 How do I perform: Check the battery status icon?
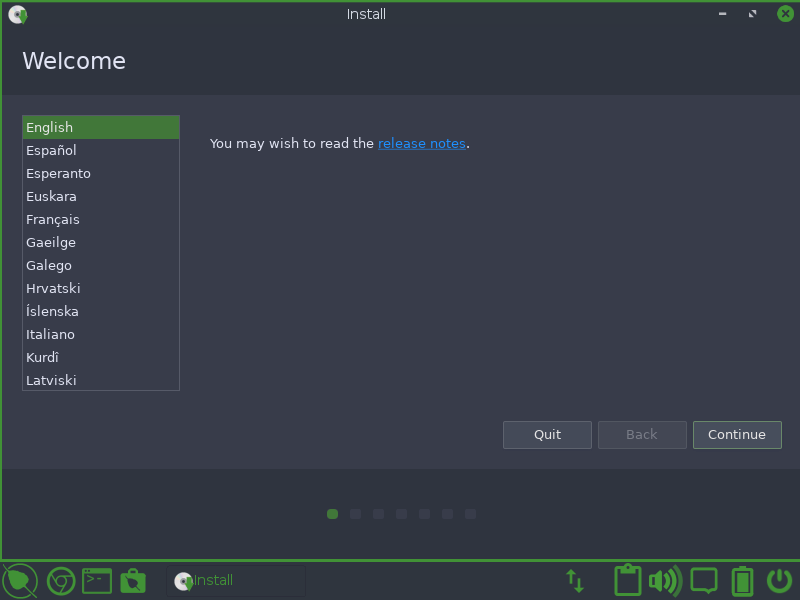coord(742,581)
